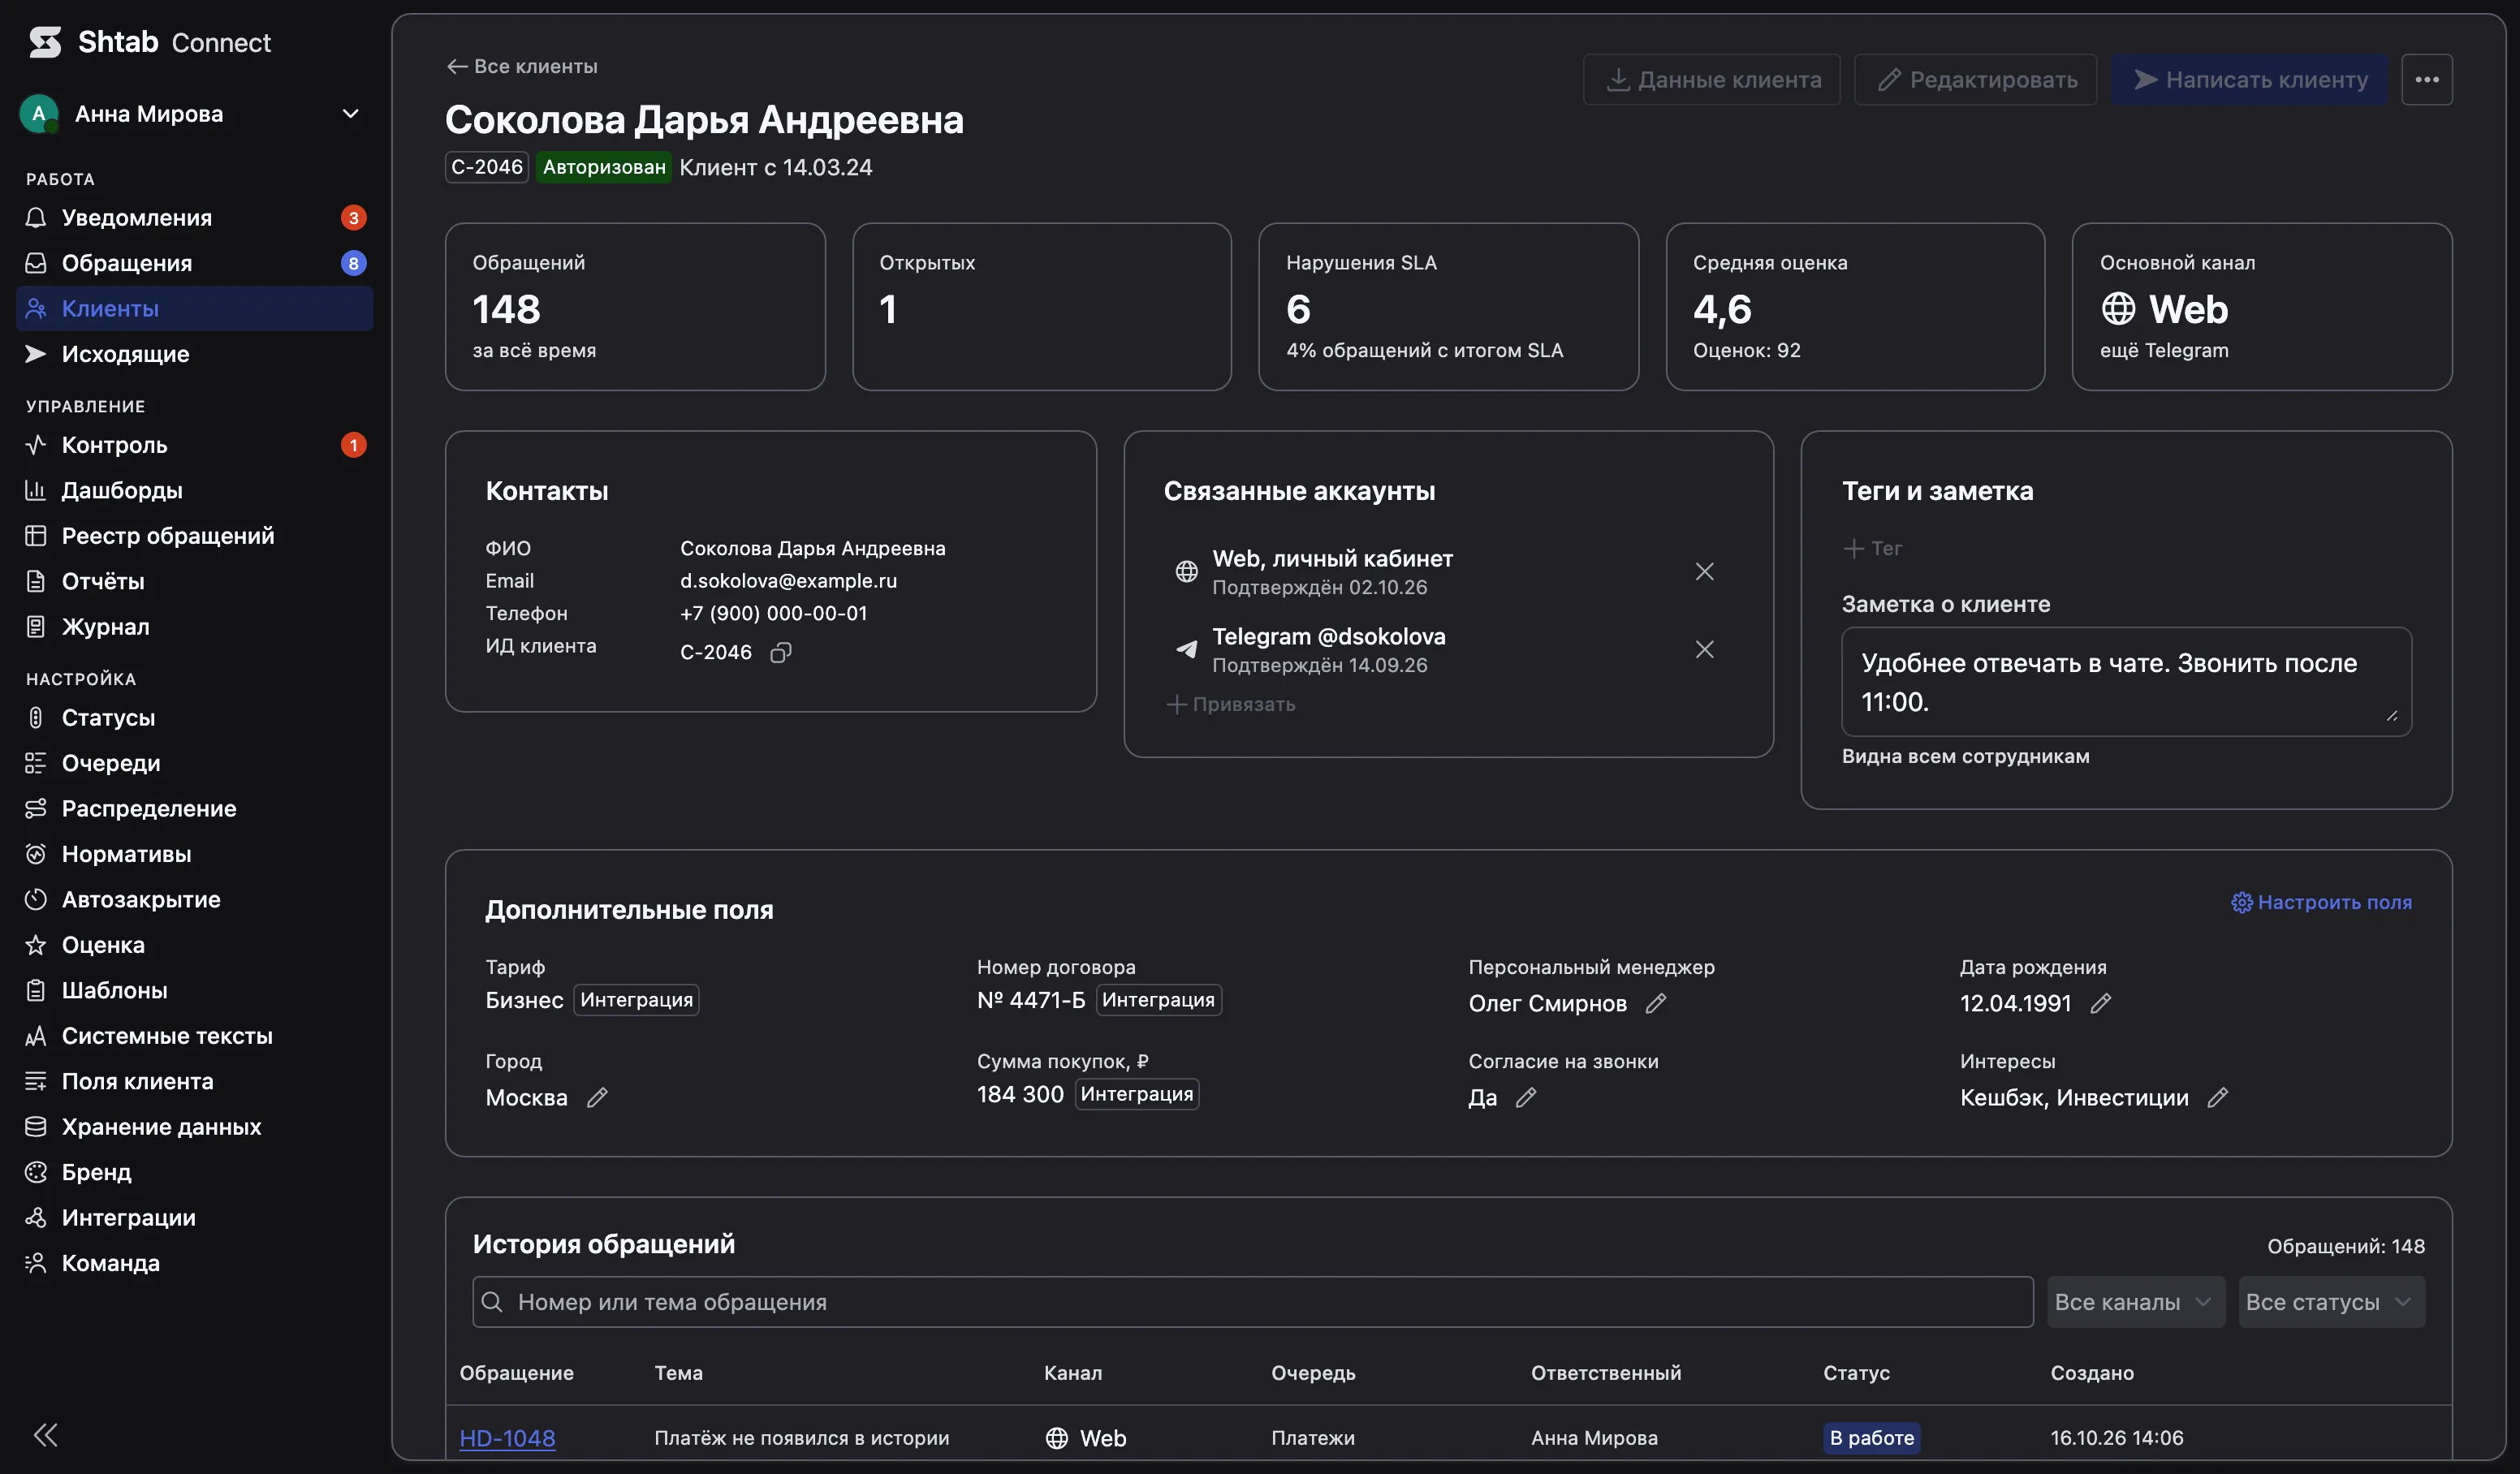The width and height of the screenshot is (2520, 1474).
Task: Open Реестр обращений
Action: (x=195, y=535)
